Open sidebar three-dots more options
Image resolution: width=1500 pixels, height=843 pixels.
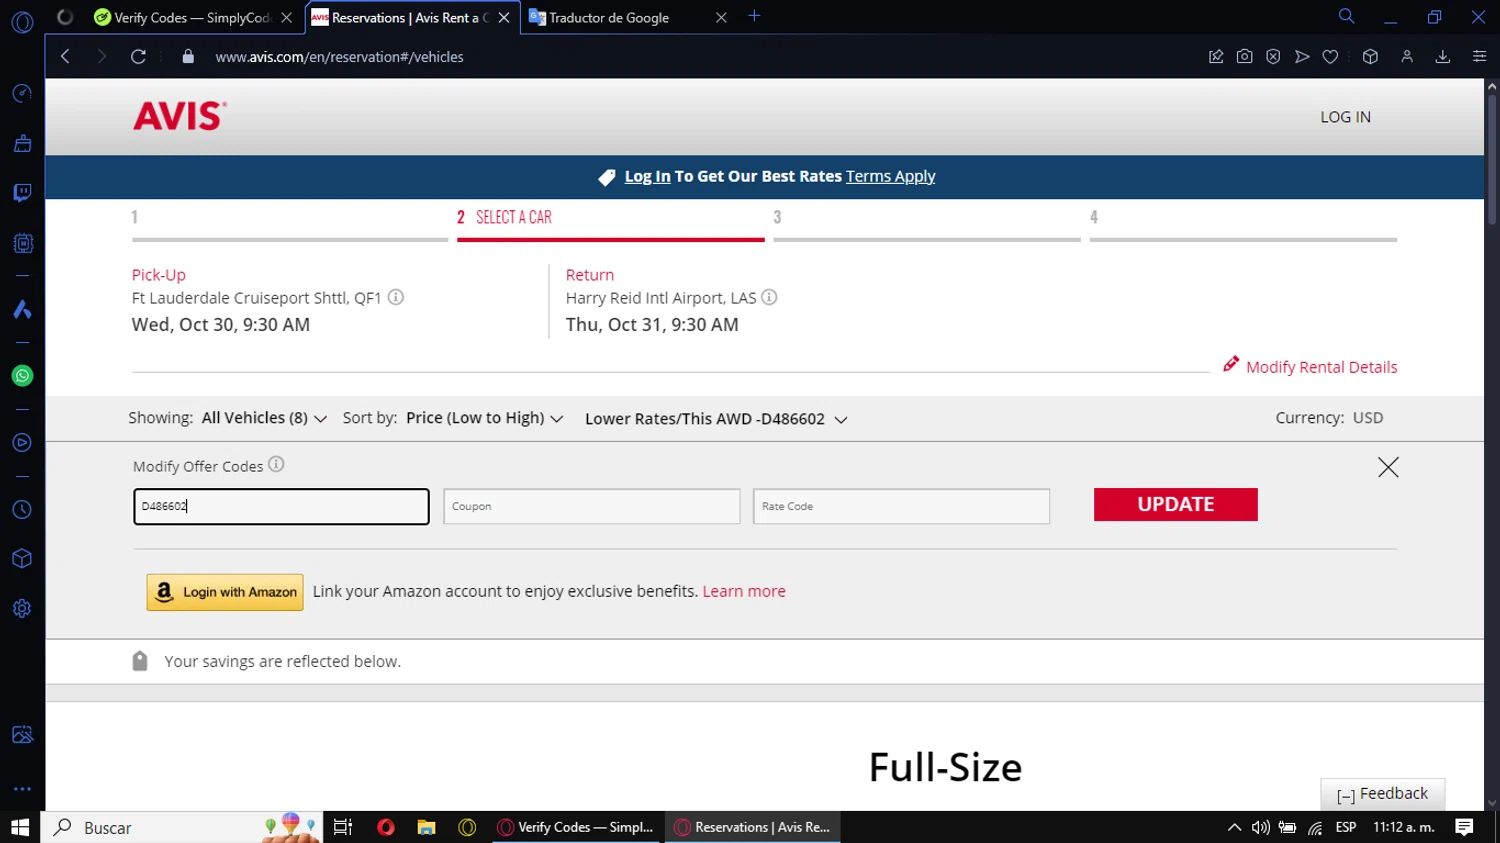22,789
